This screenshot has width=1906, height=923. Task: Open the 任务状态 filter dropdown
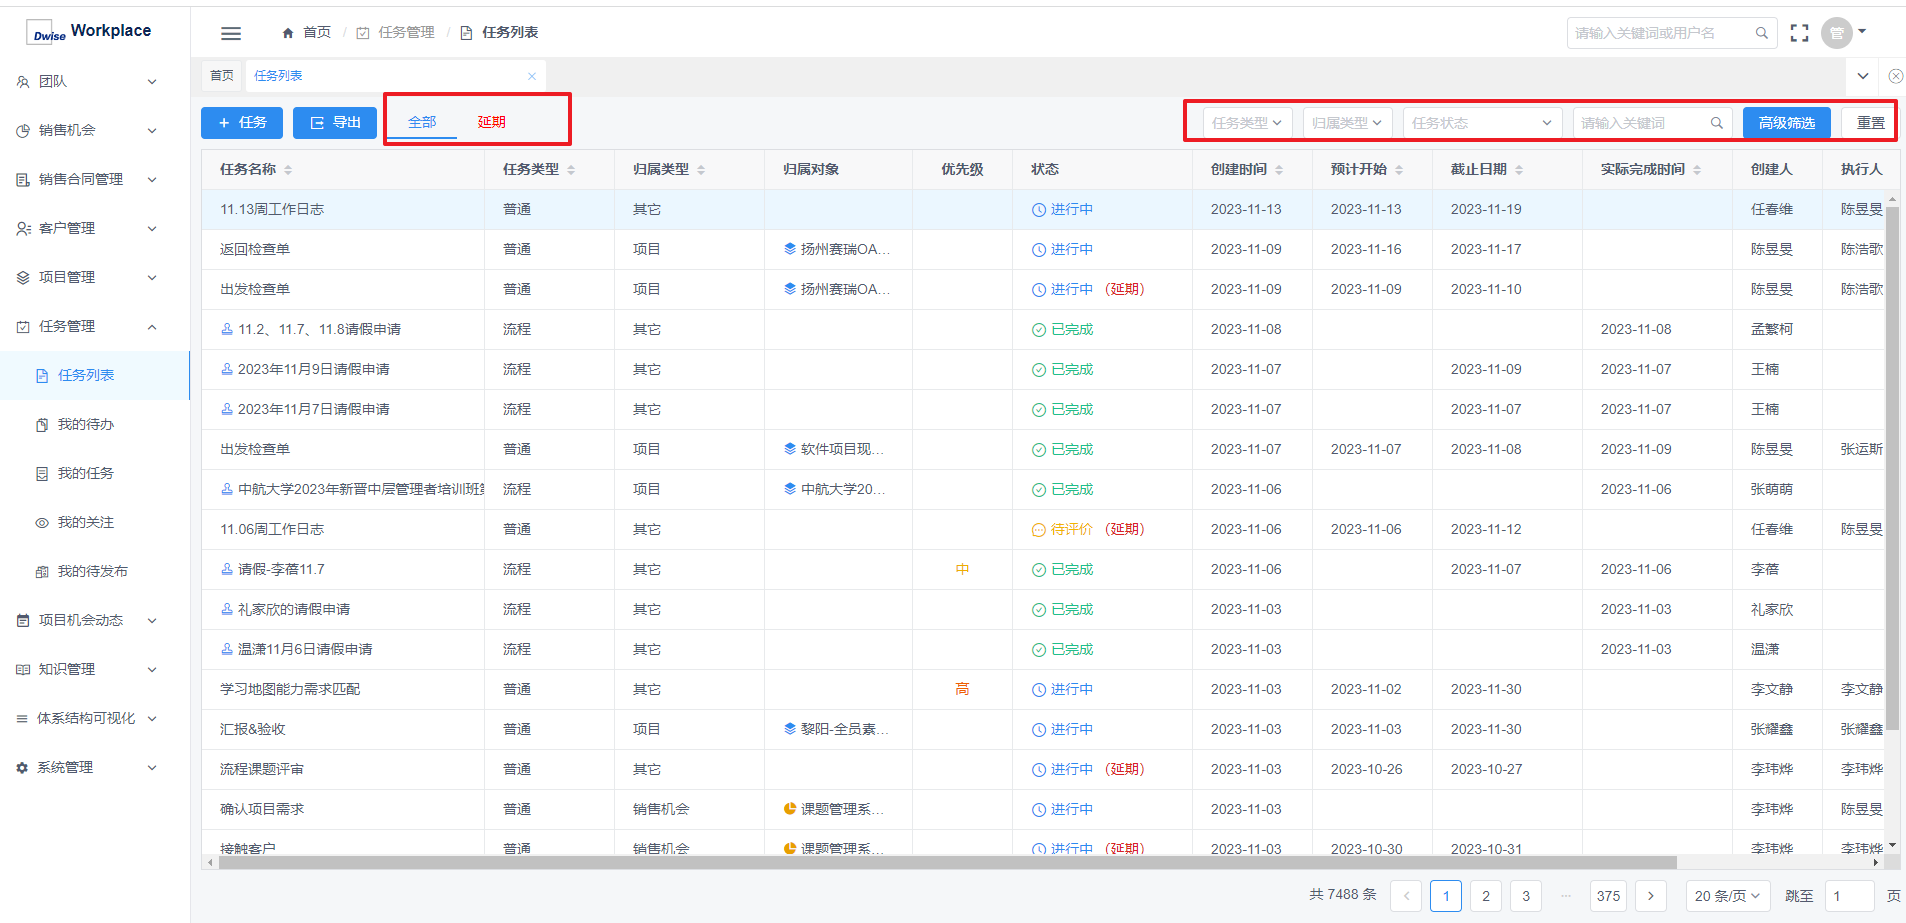[1481, 123]
